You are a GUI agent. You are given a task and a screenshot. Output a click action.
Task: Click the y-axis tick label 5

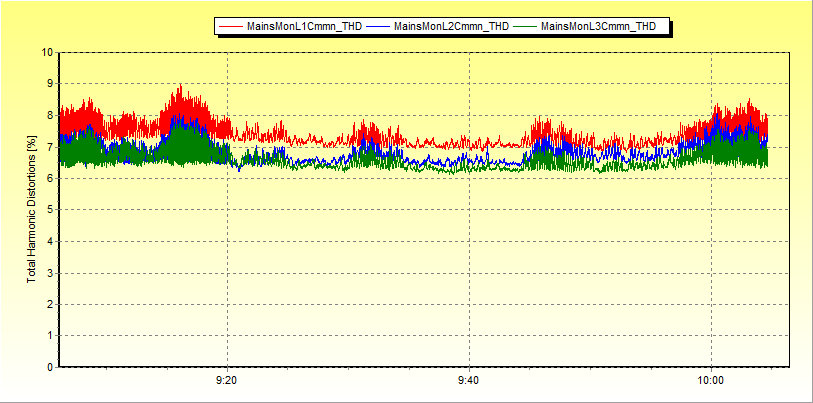(50, 210)
